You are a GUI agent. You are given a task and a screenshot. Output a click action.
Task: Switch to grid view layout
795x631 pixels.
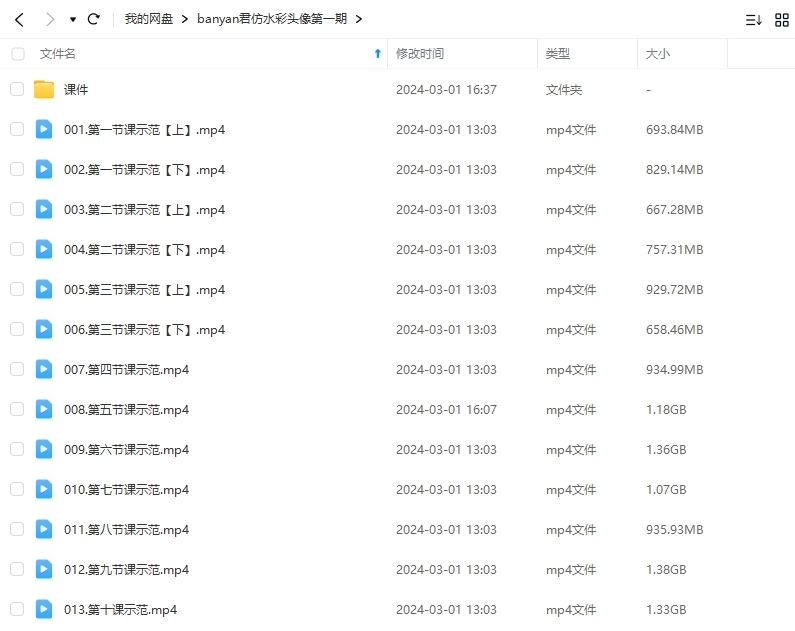782,19
